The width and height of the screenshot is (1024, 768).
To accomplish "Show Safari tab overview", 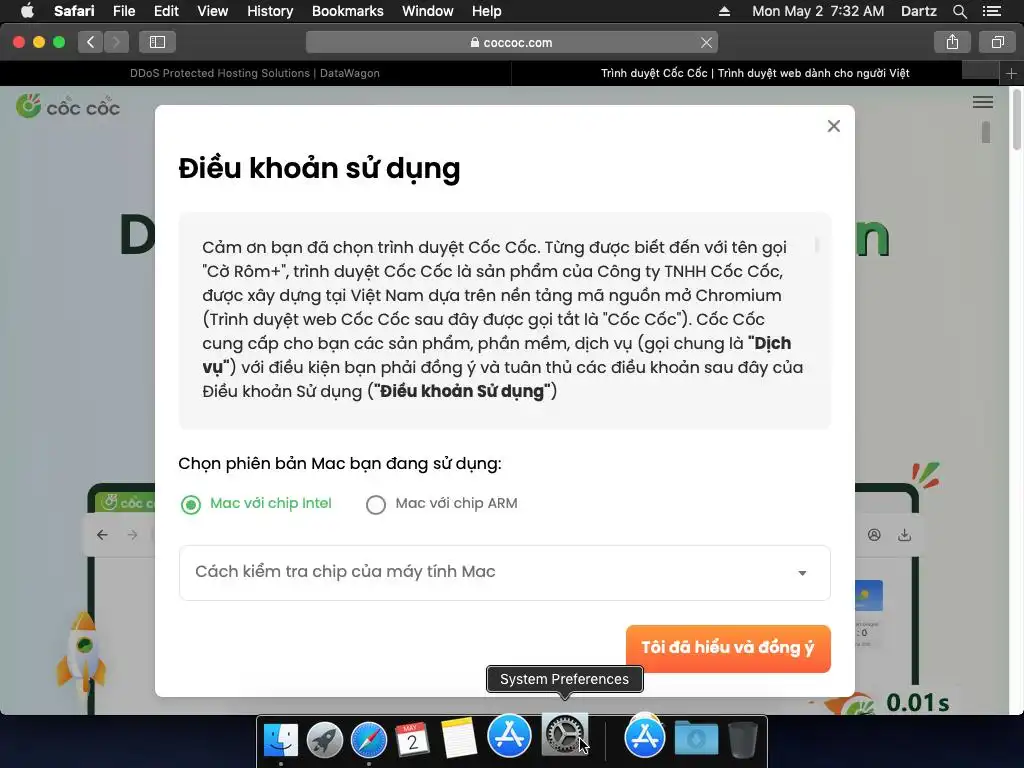I will 997,42.
